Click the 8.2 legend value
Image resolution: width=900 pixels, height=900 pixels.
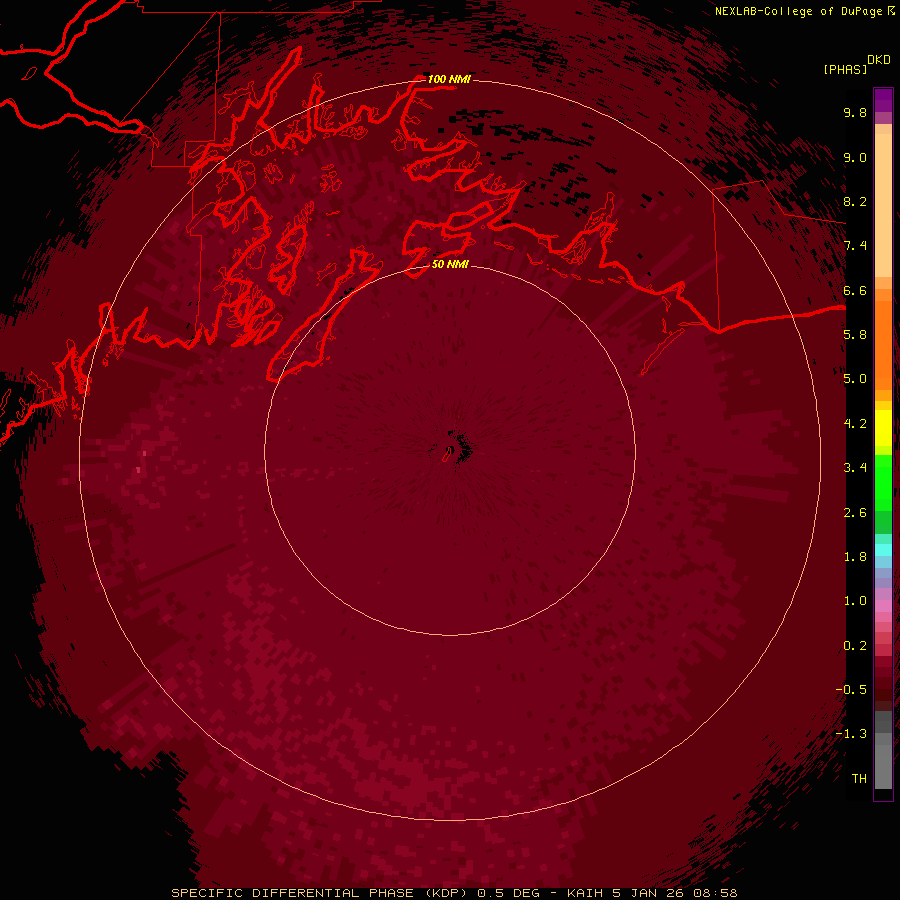855,201
